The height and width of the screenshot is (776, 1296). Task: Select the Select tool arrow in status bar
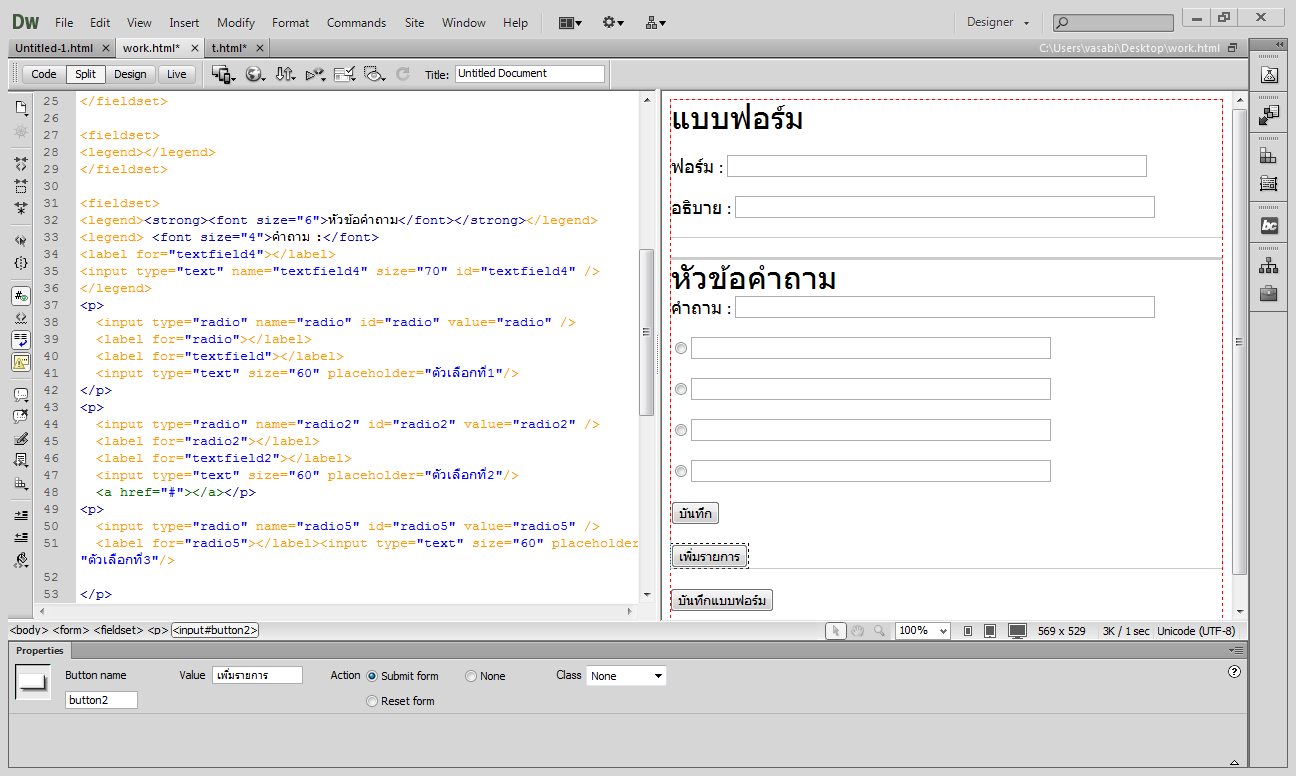coord(836,631)
